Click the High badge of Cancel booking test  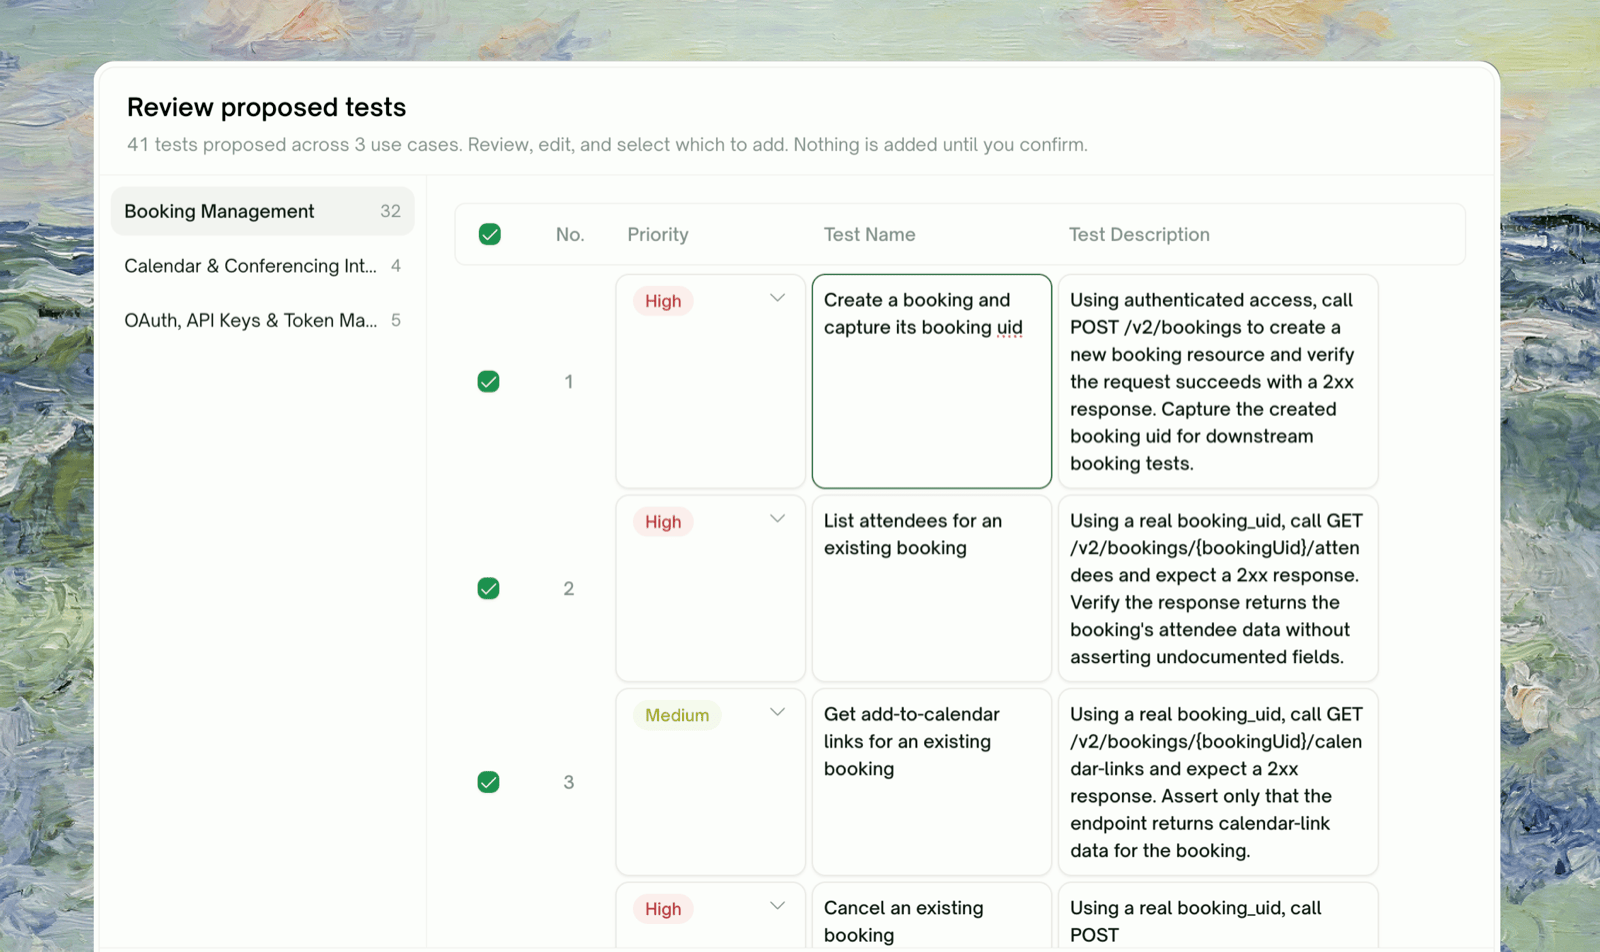[x=663, y=909]
